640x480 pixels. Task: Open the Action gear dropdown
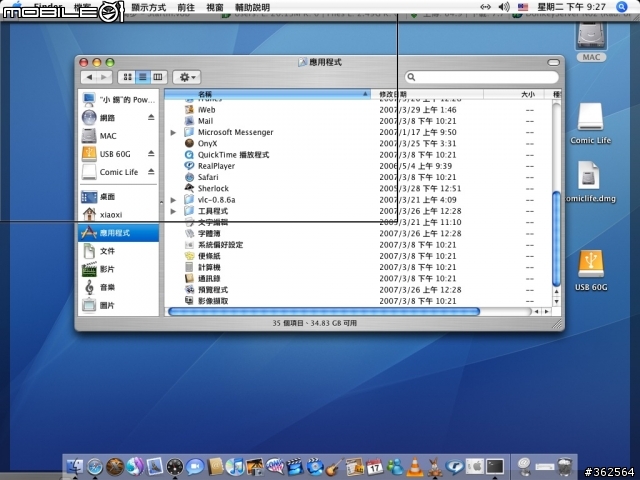click(187, 77)
